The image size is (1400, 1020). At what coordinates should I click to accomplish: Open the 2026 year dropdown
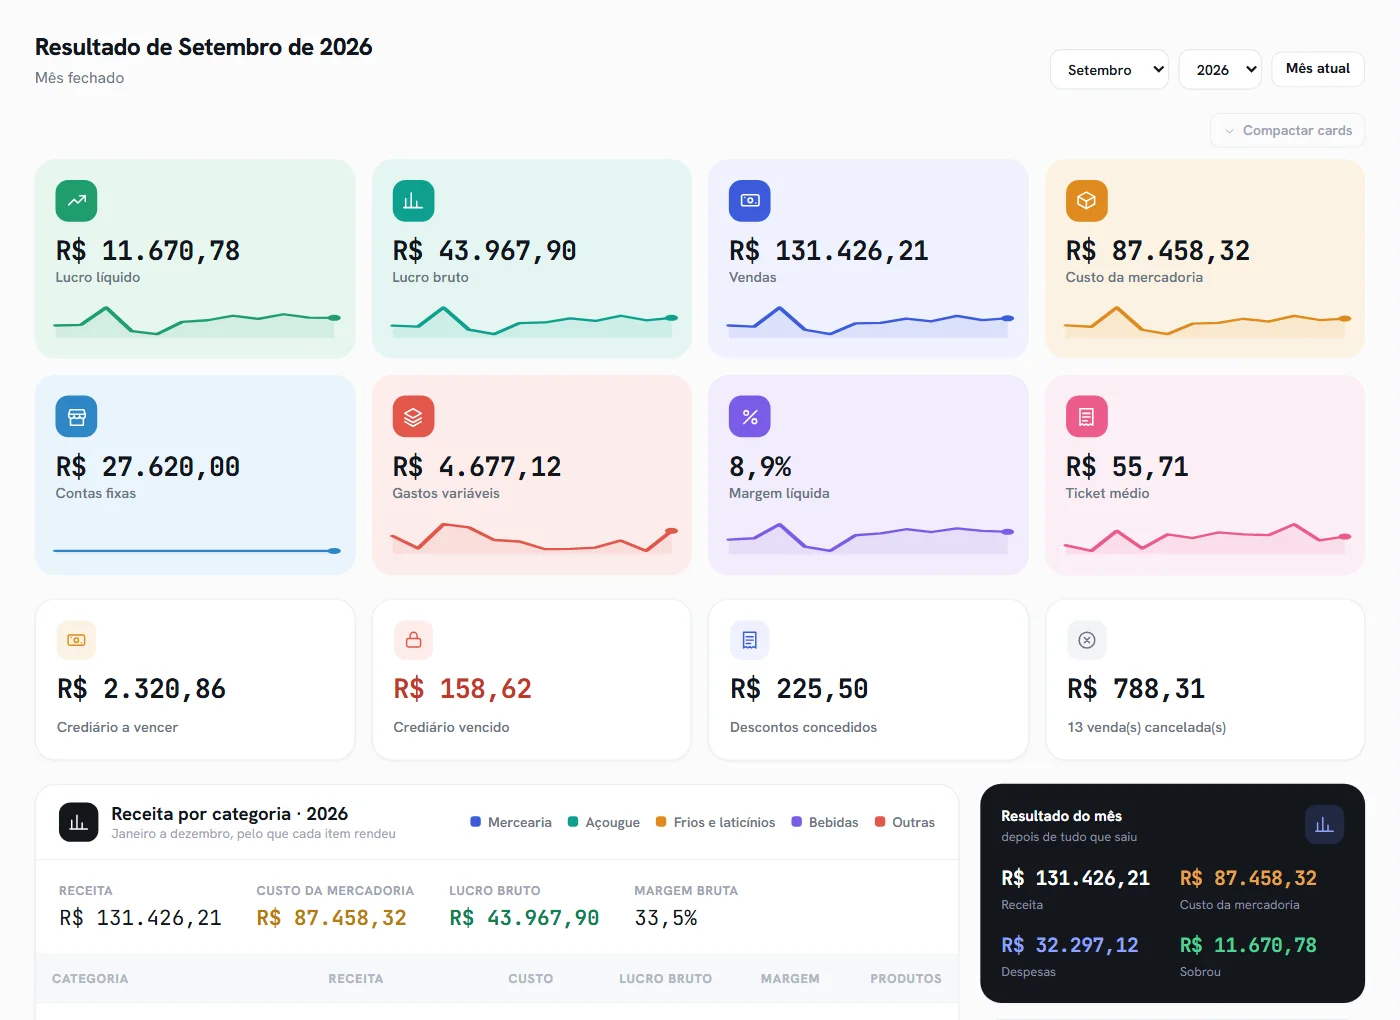pyautogui.click(x=1220, y=70)
